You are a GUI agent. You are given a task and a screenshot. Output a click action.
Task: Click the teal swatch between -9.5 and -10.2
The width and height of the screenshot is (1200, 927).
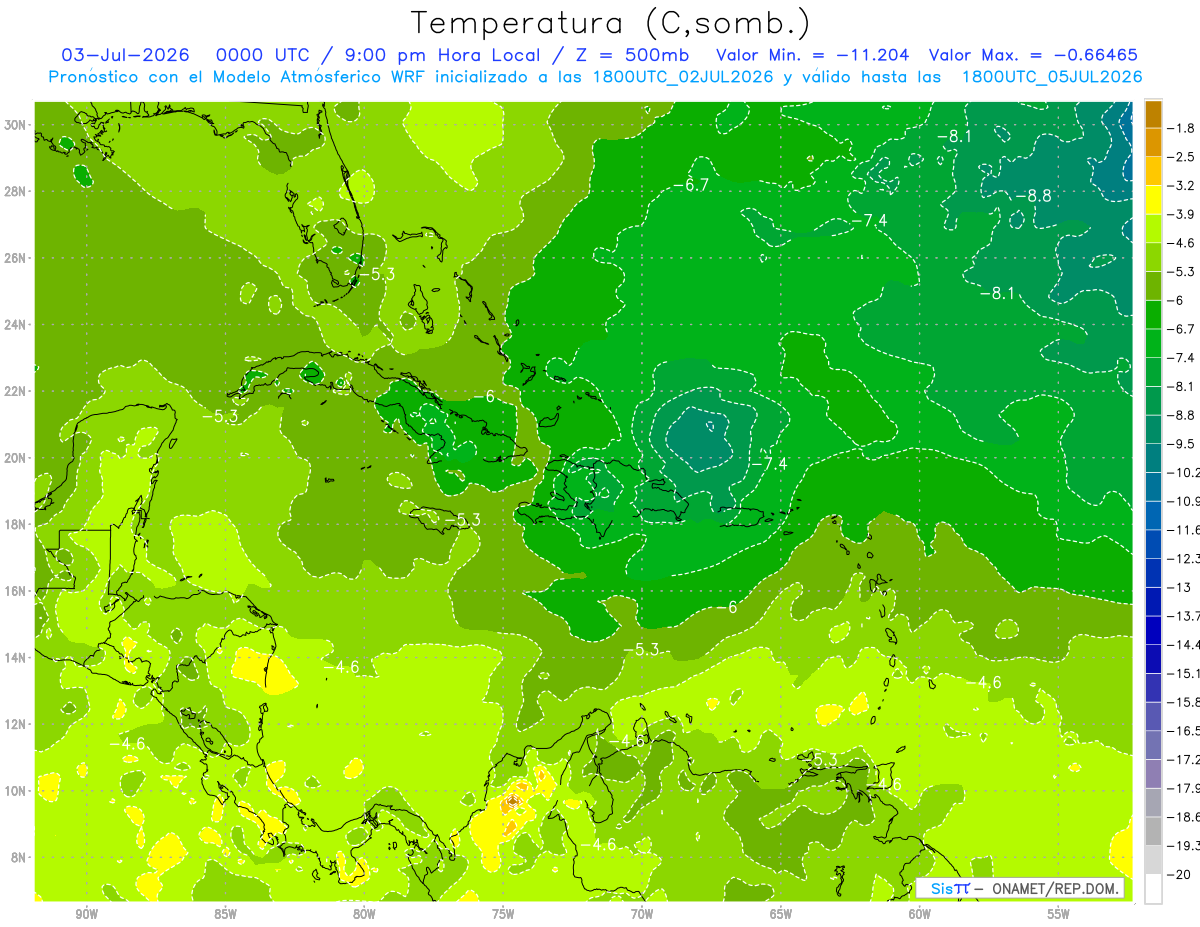(x=1153, y=459)
